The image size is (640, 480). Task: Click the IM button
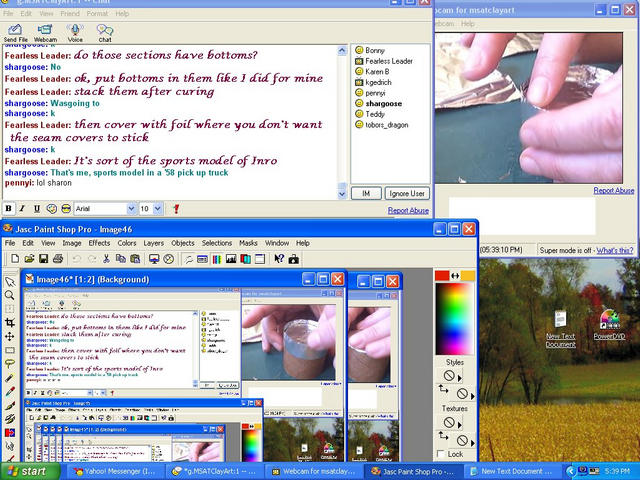point(366,193)
